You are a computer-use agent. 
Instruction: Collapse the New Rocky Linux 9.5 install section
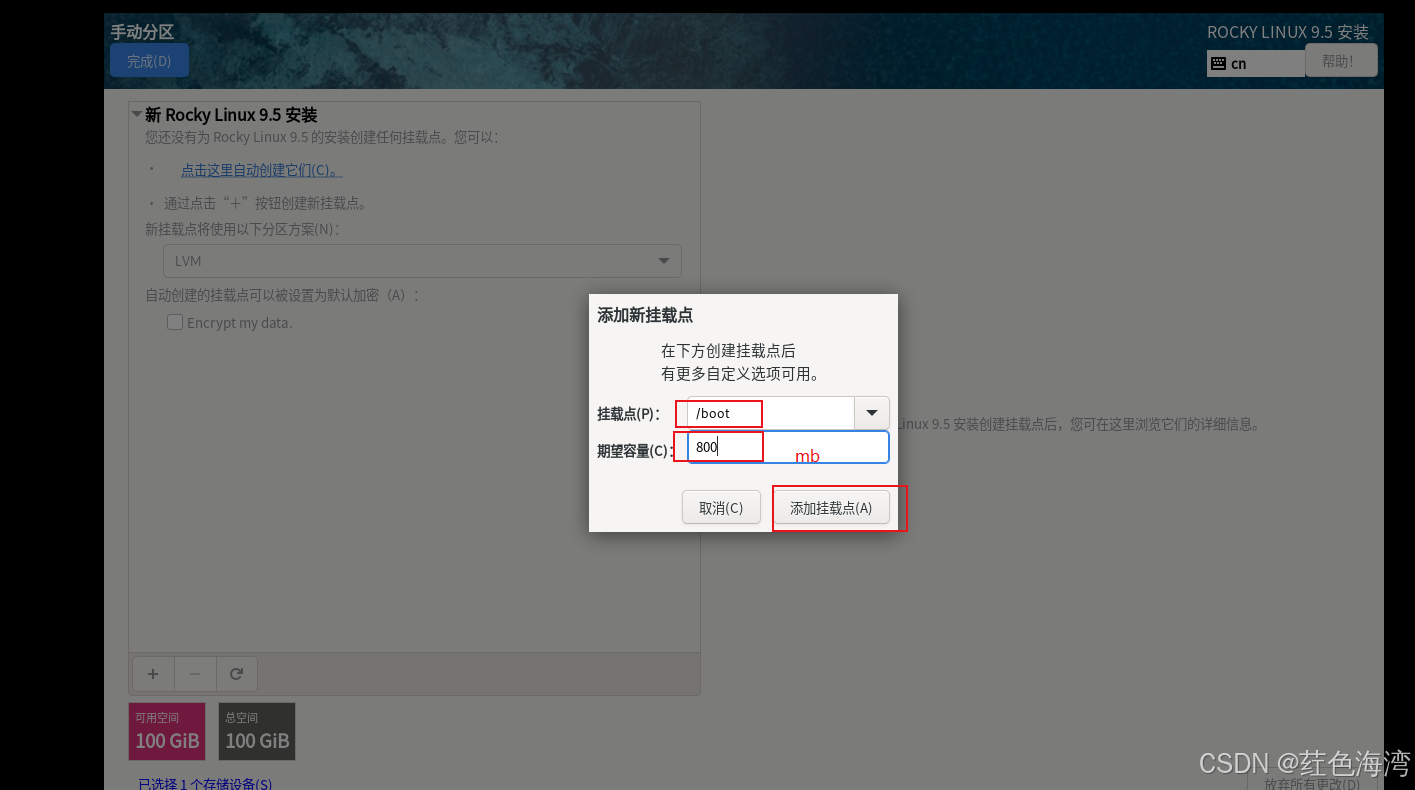coord(137,115)
